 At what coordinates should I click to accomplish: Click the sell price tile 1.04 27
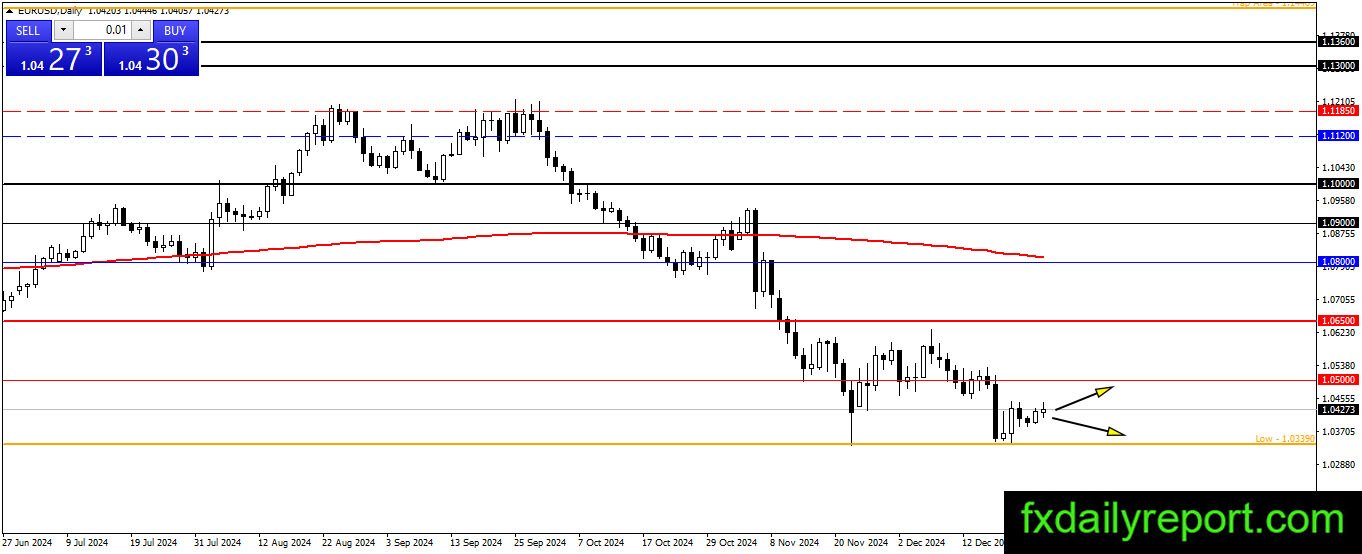point(53,58)
